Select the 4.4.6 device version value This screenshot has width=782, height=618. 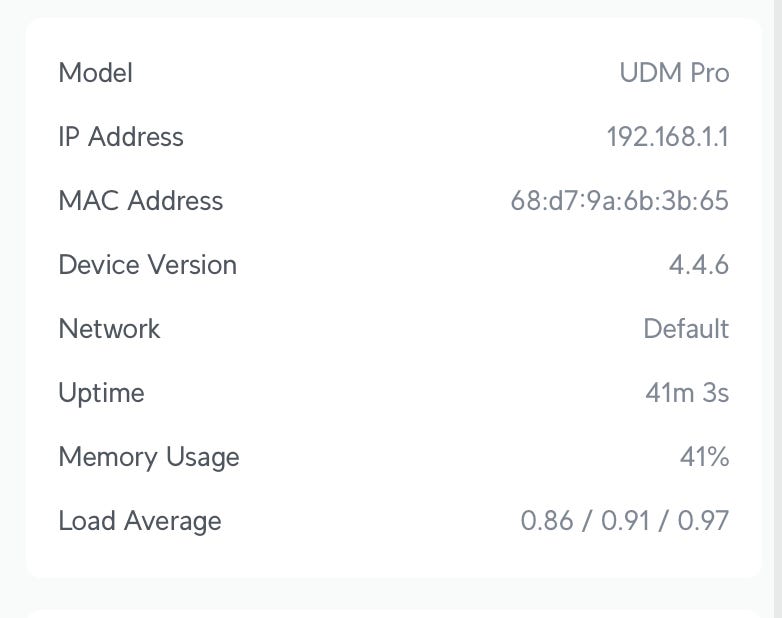tap(698, 265)
